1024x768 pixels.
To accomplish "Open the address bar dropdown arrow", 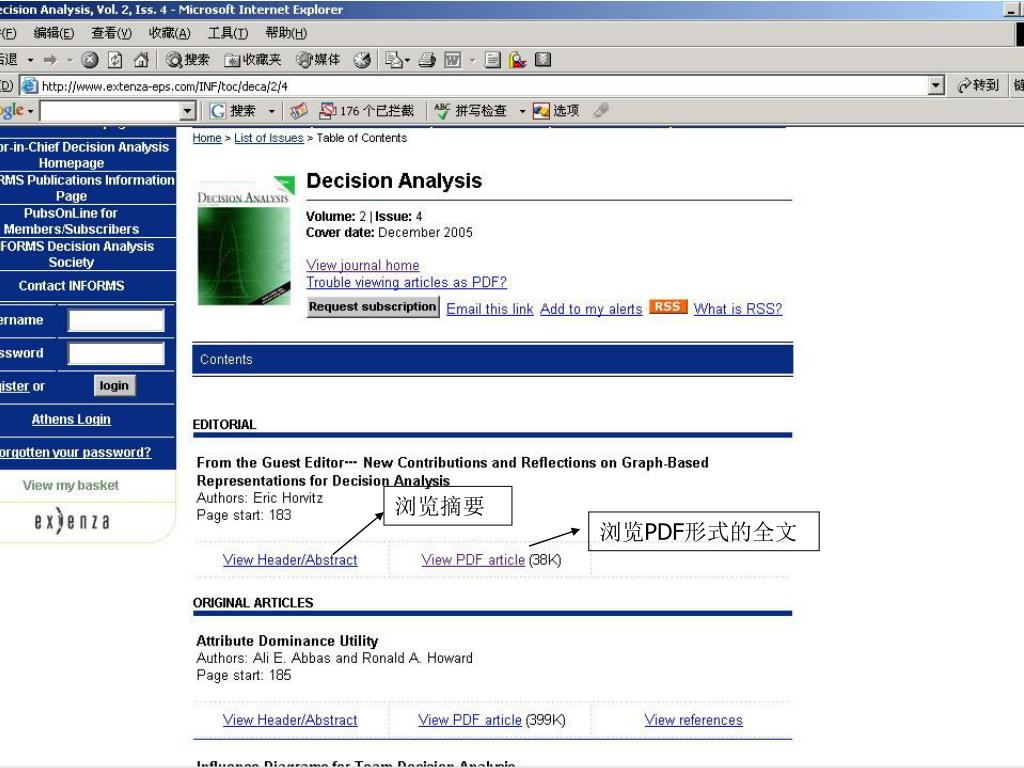I will pyautogui.click(x=936, y=86).
